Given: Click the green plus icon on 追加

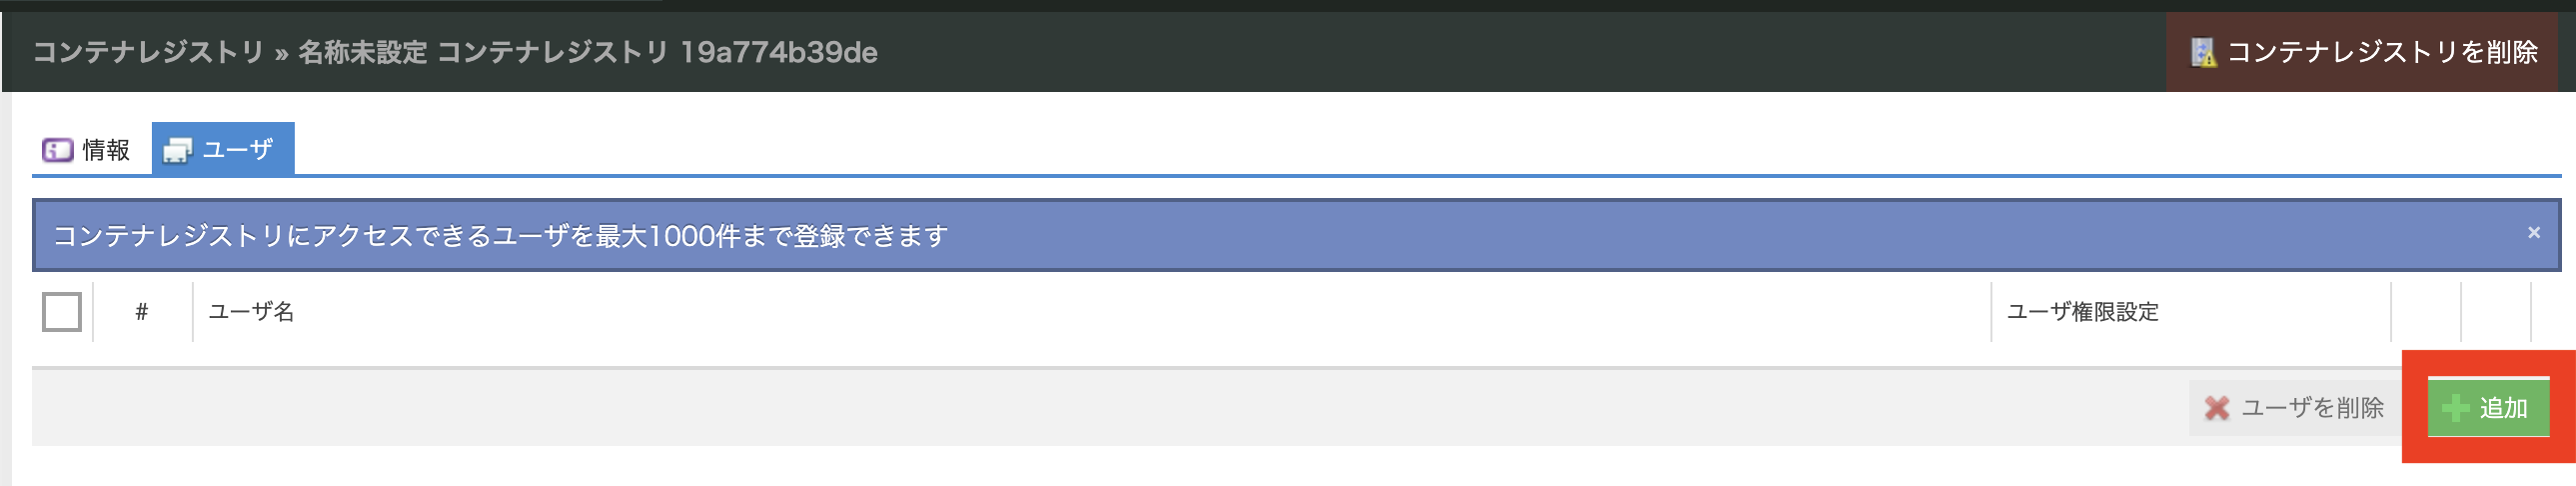Looking at the screenshot, I should pyautogui.click(x=2455, y=408).
